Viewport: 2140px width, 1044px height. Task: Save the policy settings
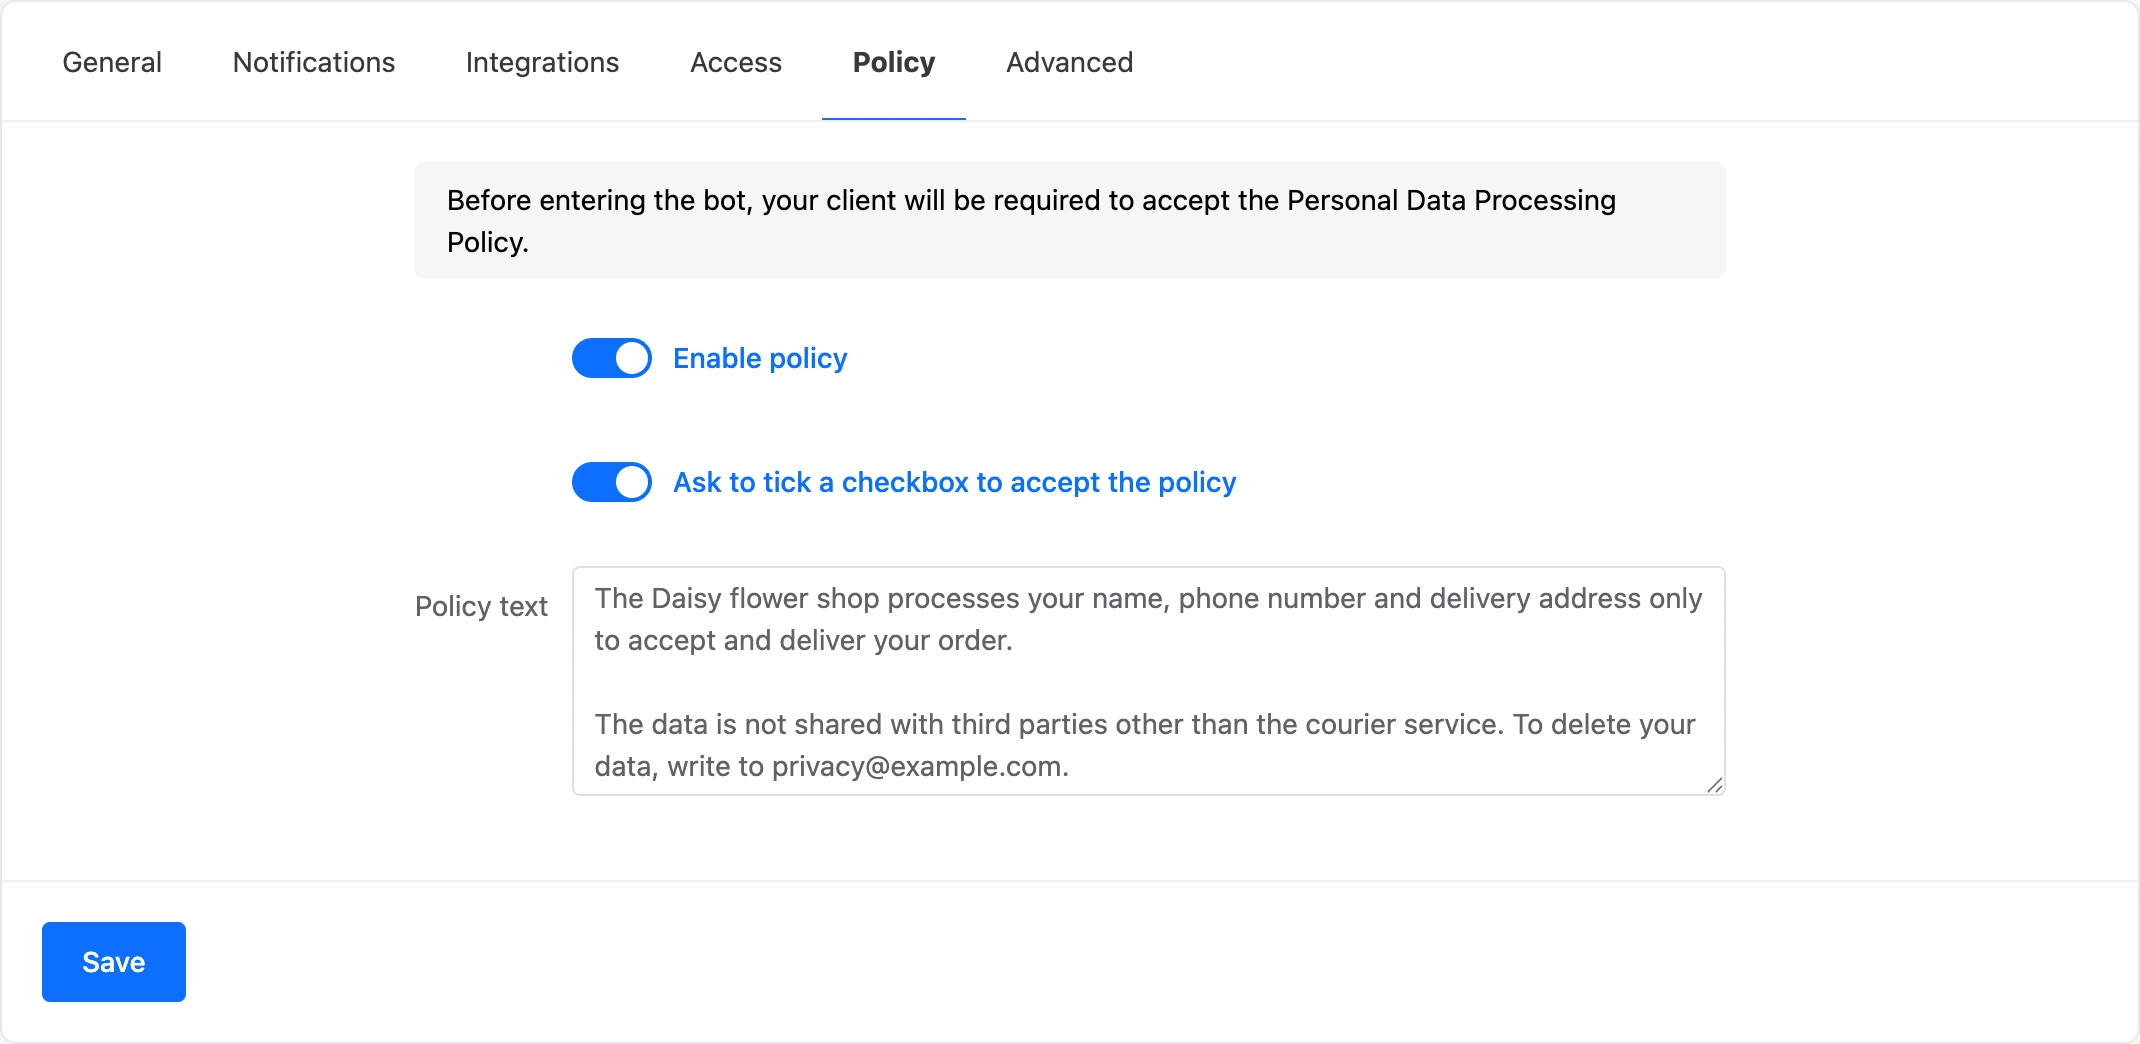[x=114, y=962]
